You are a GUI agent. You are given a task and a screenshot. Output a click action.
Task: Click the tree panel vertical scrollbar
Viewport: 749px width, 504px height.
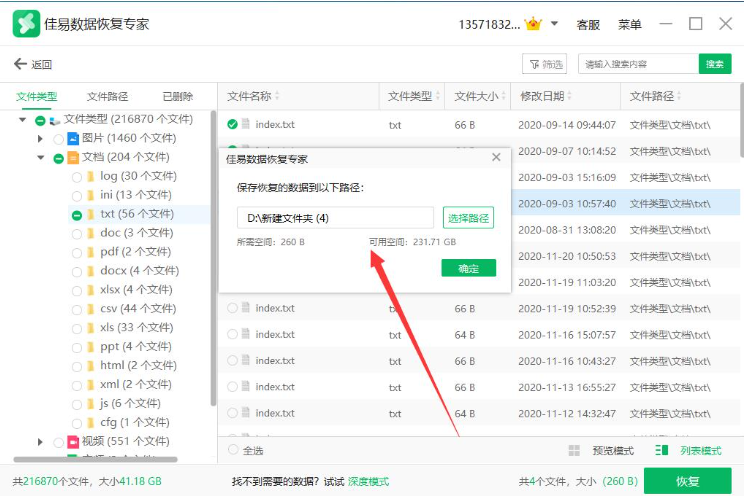[x=213, y=258]
